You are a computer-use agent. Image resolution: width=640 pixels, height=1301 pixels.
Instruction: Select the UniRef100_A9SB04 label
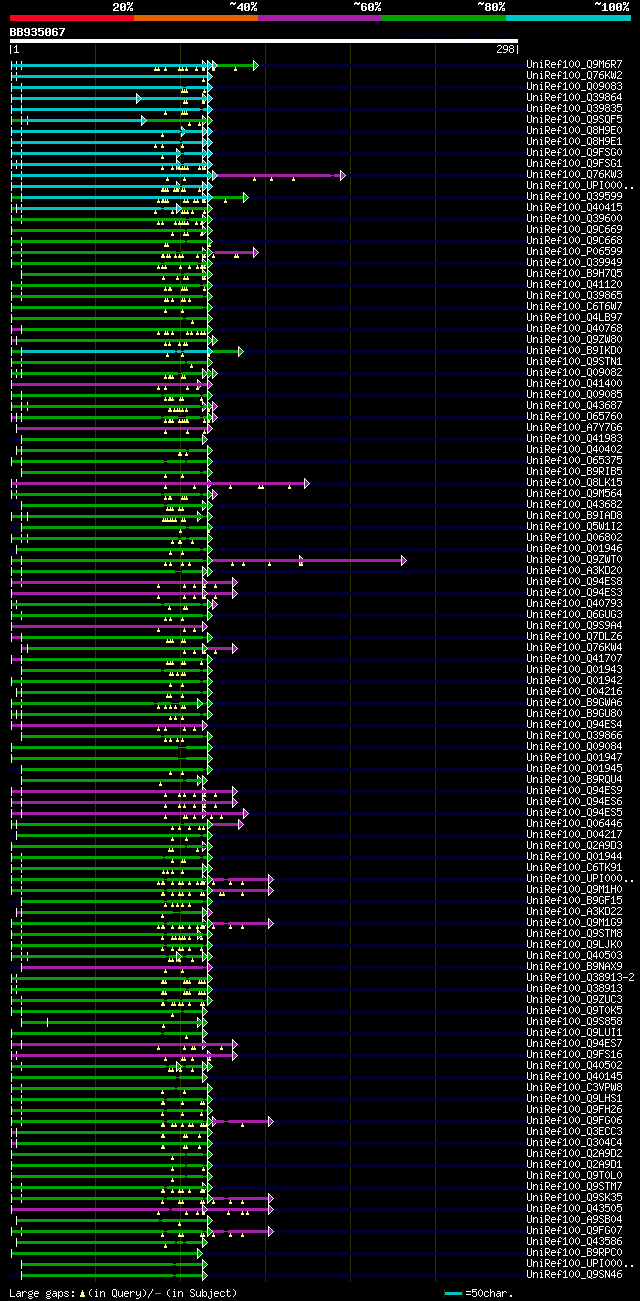(574, 1220)
